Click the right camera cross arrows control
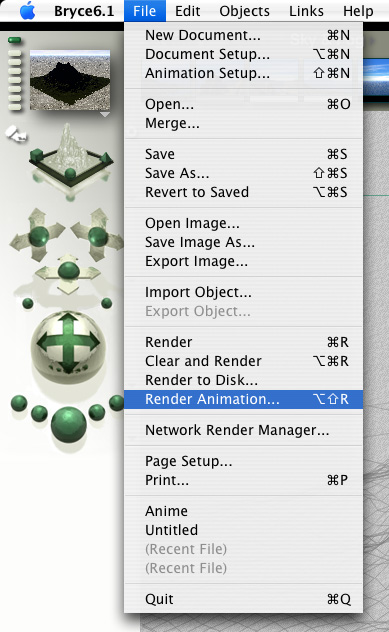 pyautogui.click(x=98, y=235)
